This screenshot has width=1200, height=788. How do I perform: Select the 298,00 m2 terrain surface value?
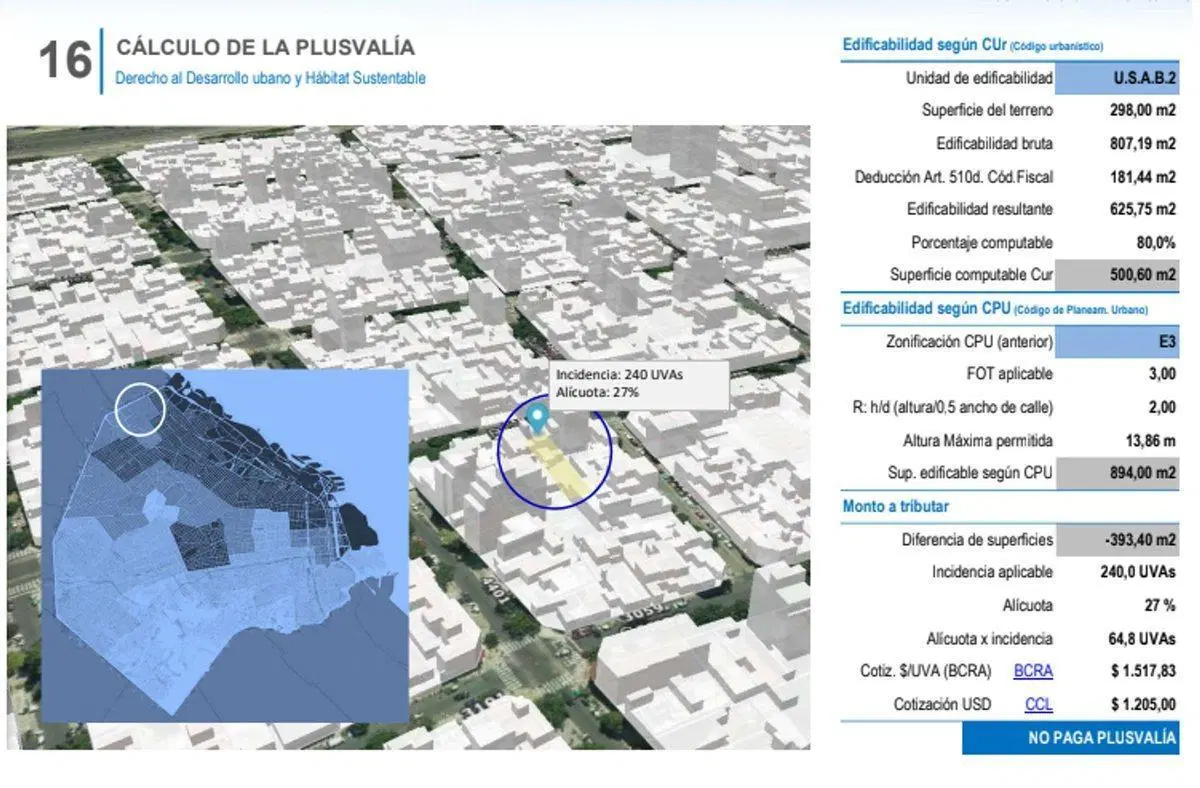point(1143,110)
